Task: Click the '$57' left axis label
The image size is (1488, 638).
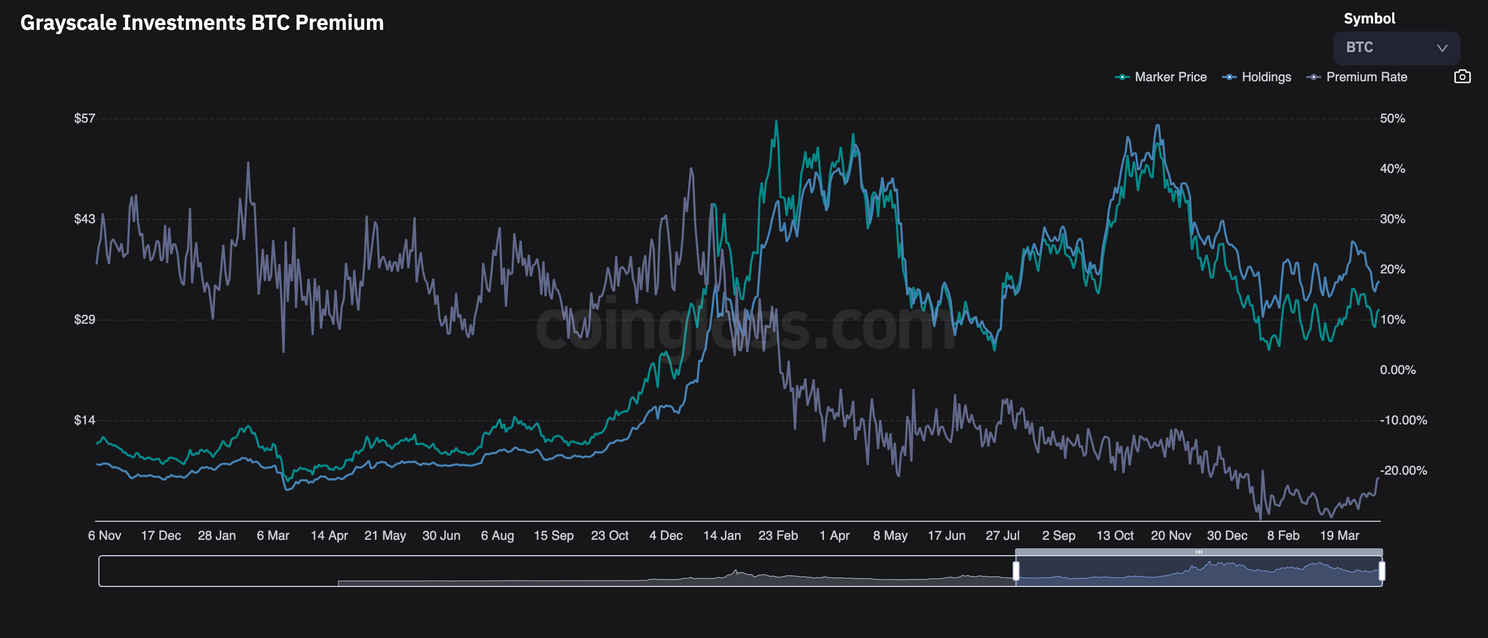Action: click(84, 118)
